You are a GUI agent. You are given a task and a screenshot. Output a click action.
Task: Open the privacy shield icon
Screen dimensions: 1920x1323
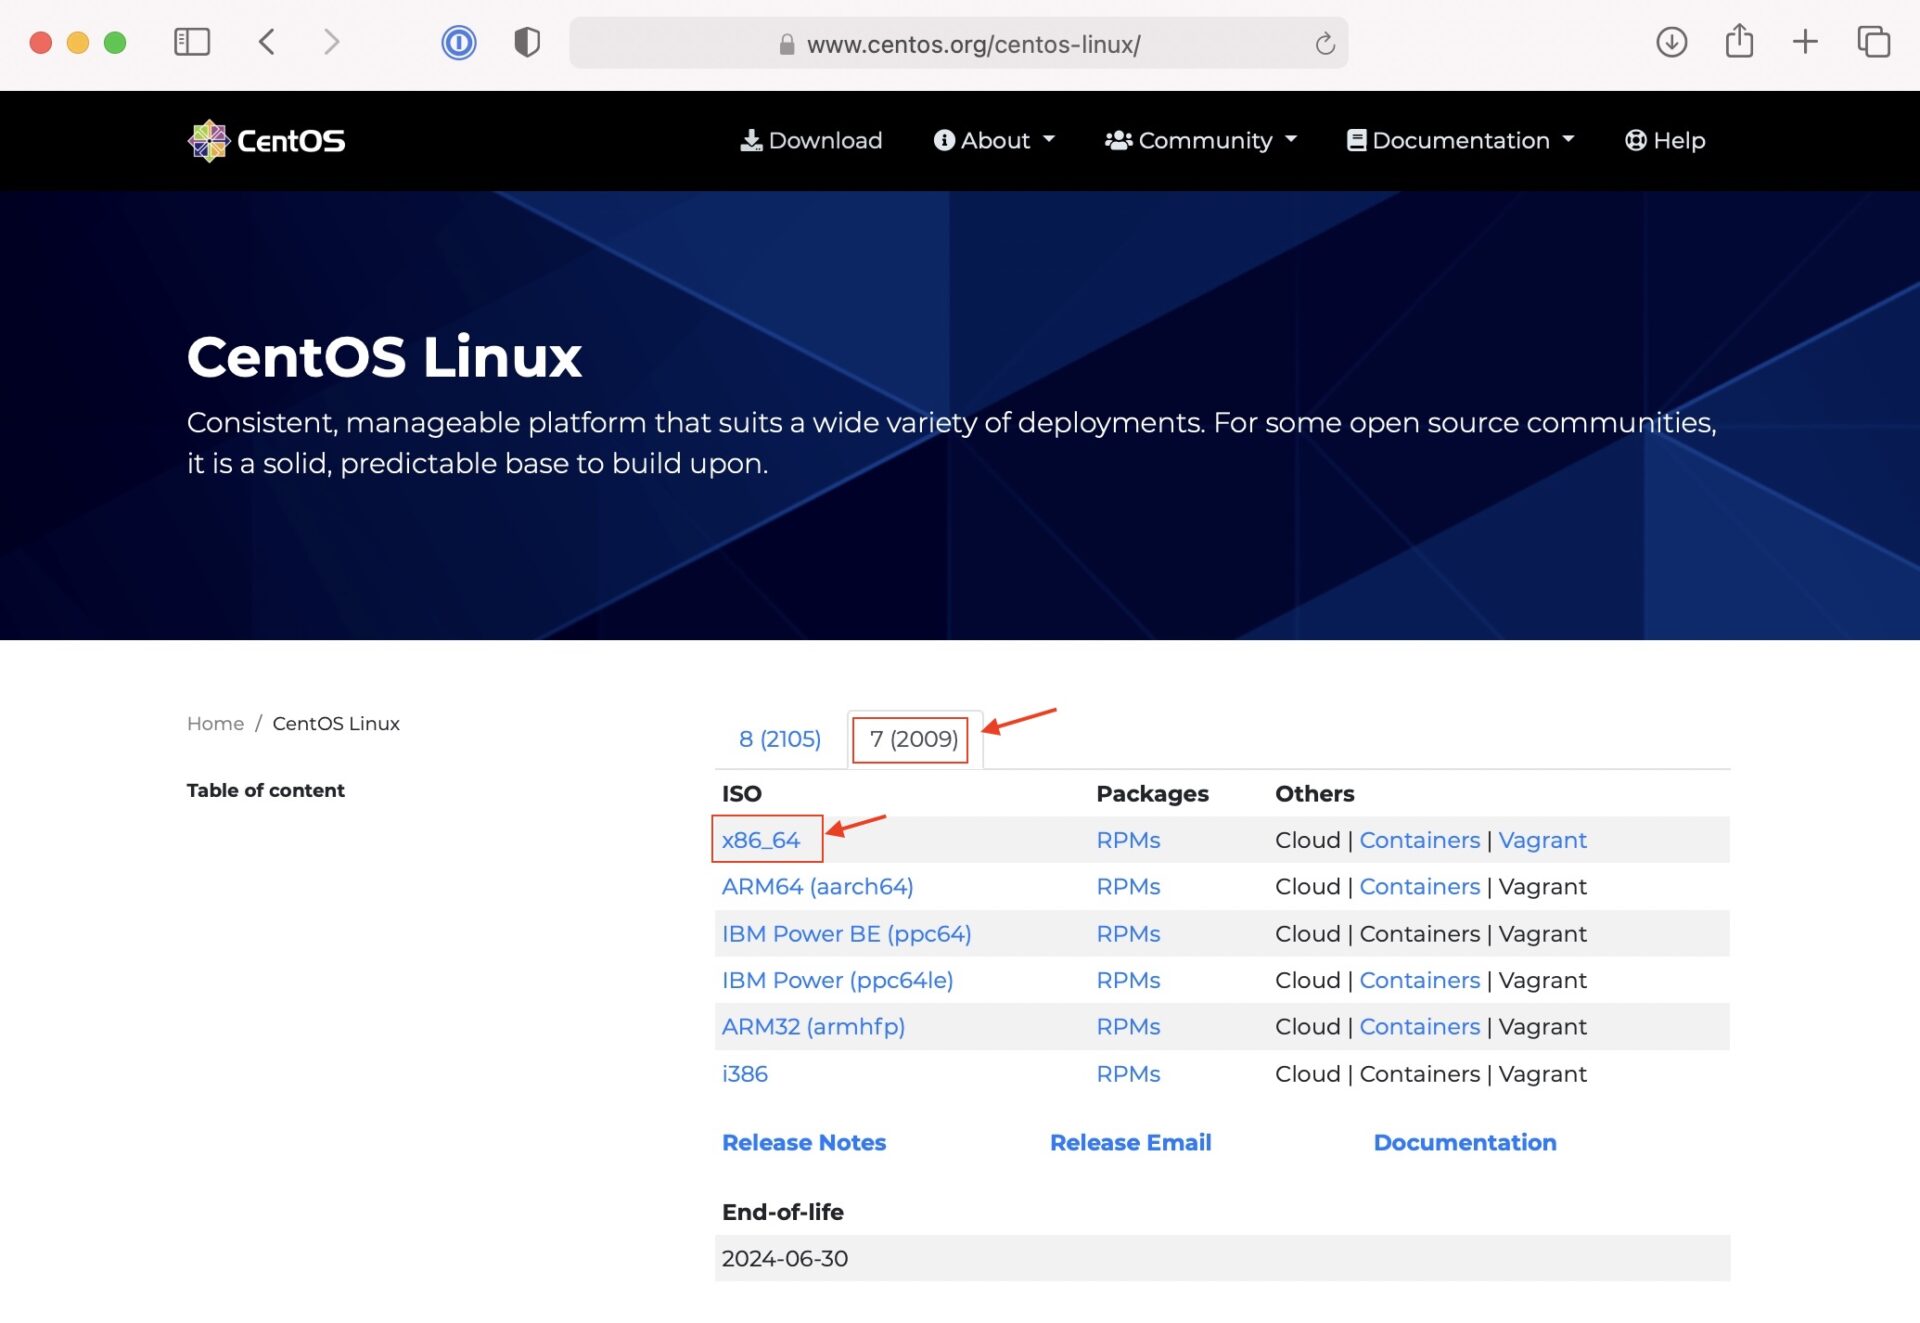527,42
